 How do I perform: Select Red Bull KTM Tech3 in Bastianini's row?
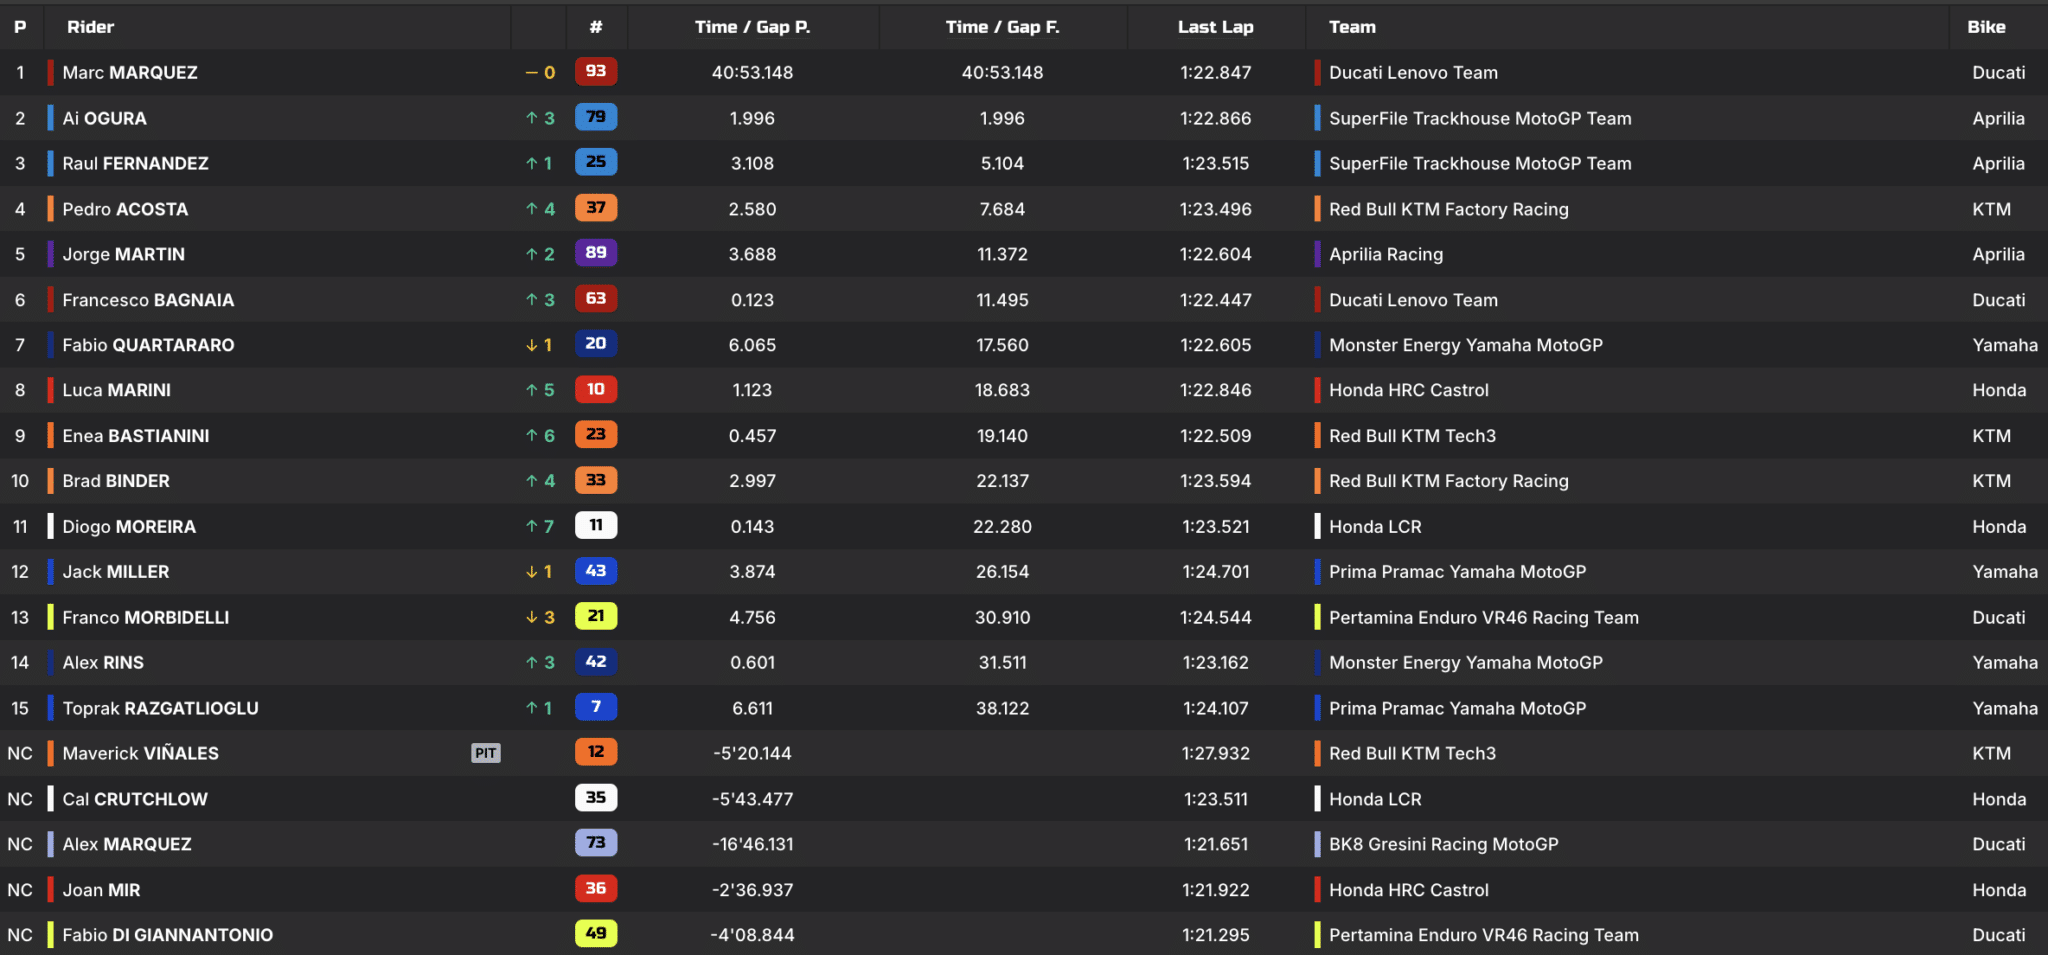click(1412, 436)
